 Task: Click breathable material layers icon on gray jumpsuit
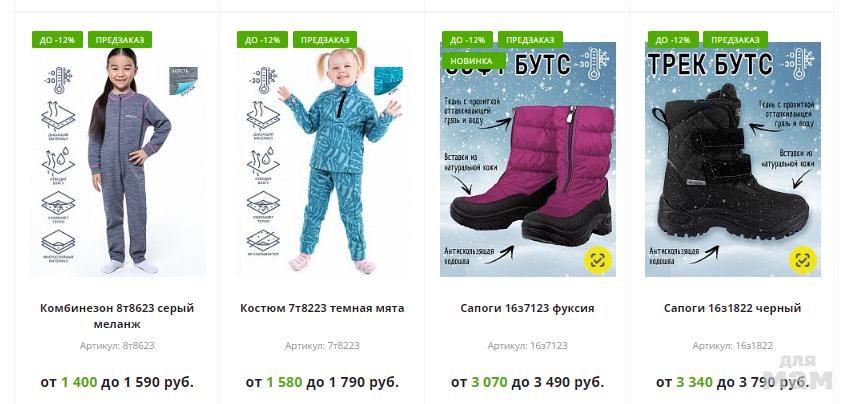click(58, 120)
